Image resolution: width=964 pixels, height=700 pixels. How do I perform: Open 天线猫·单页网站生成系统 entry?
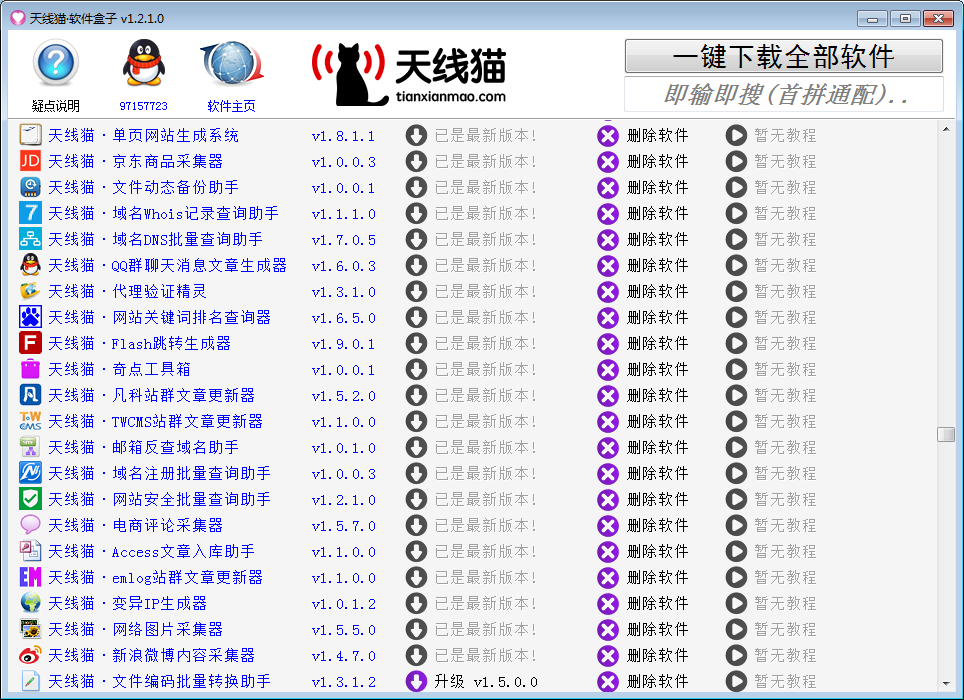point(143,135)
